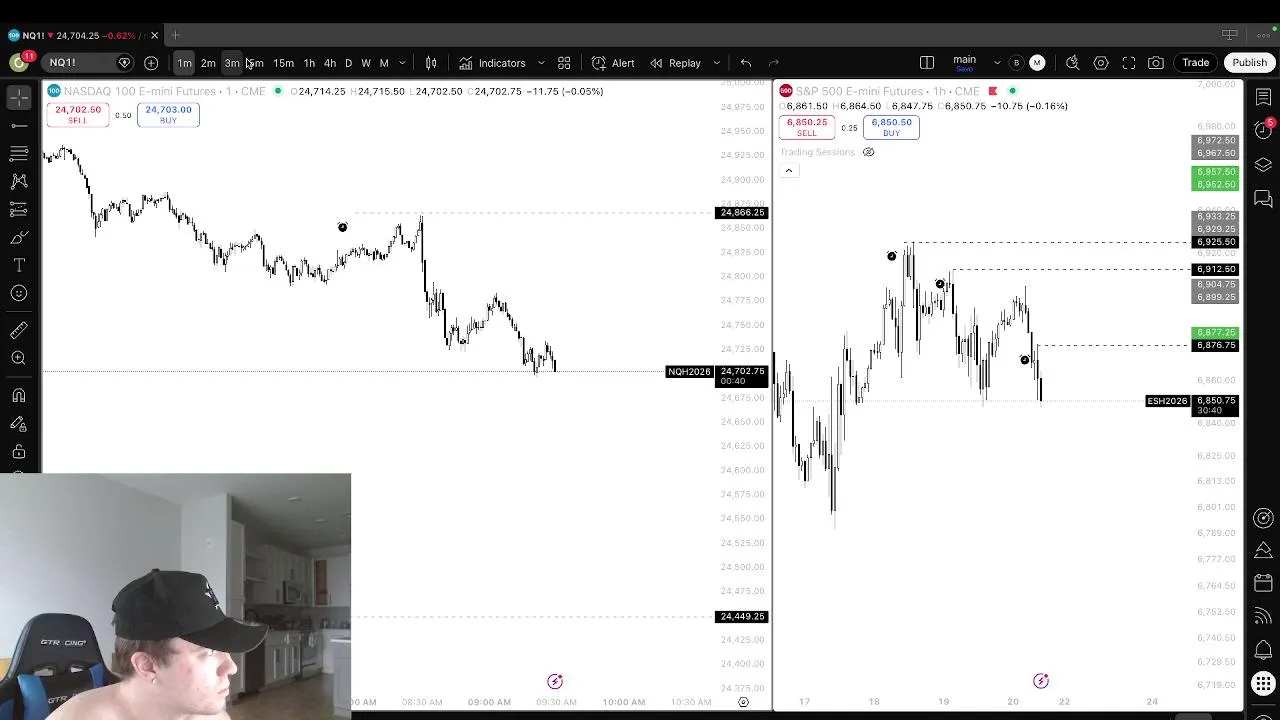Open the apps grid icon in right sidebar
This screenshot has width=1280, height=720.
(1263, 684)
